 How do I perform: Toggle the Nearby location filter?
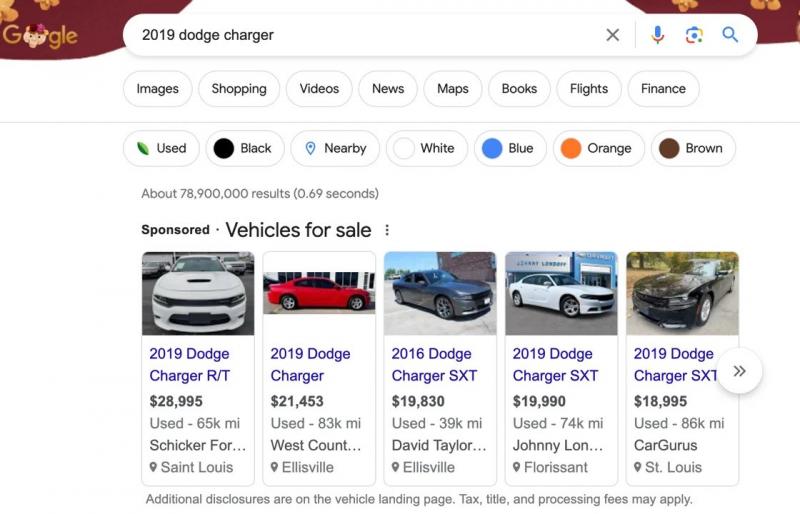(x=334, y=148)
